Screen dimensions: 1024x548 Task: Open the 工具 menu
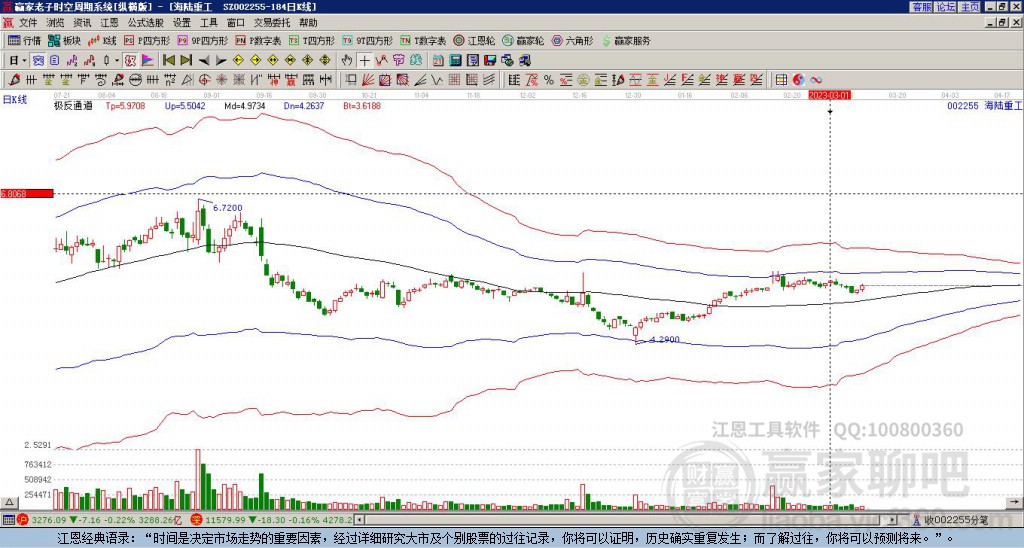click(209, 23)
